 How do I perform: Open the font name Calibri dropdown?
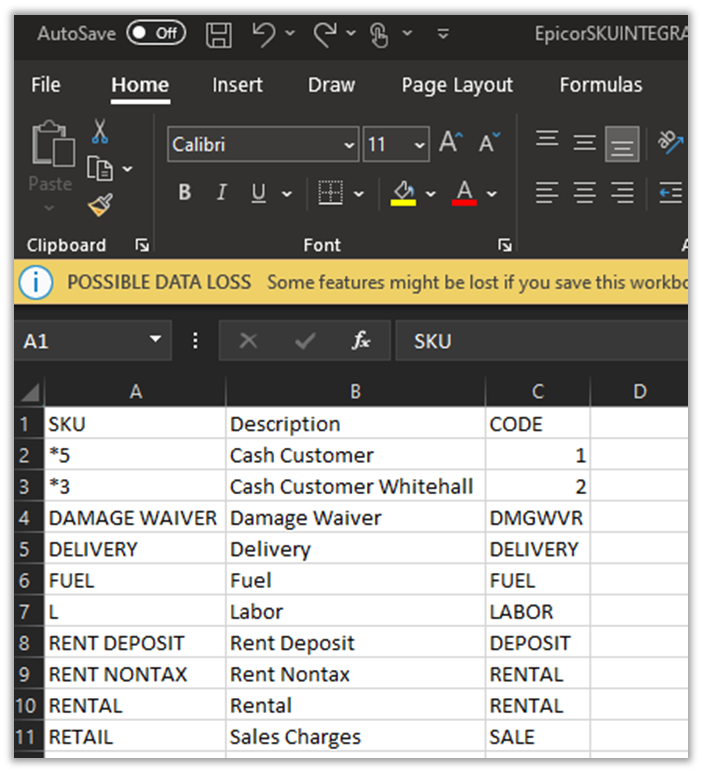click(349, 145)
